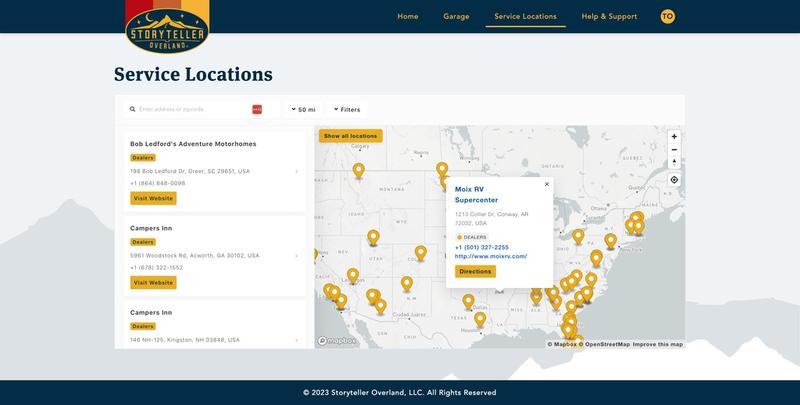The image size is (800, 405).
Task: Open the Mapbox attribution link
Action: (x=562, y=344)
